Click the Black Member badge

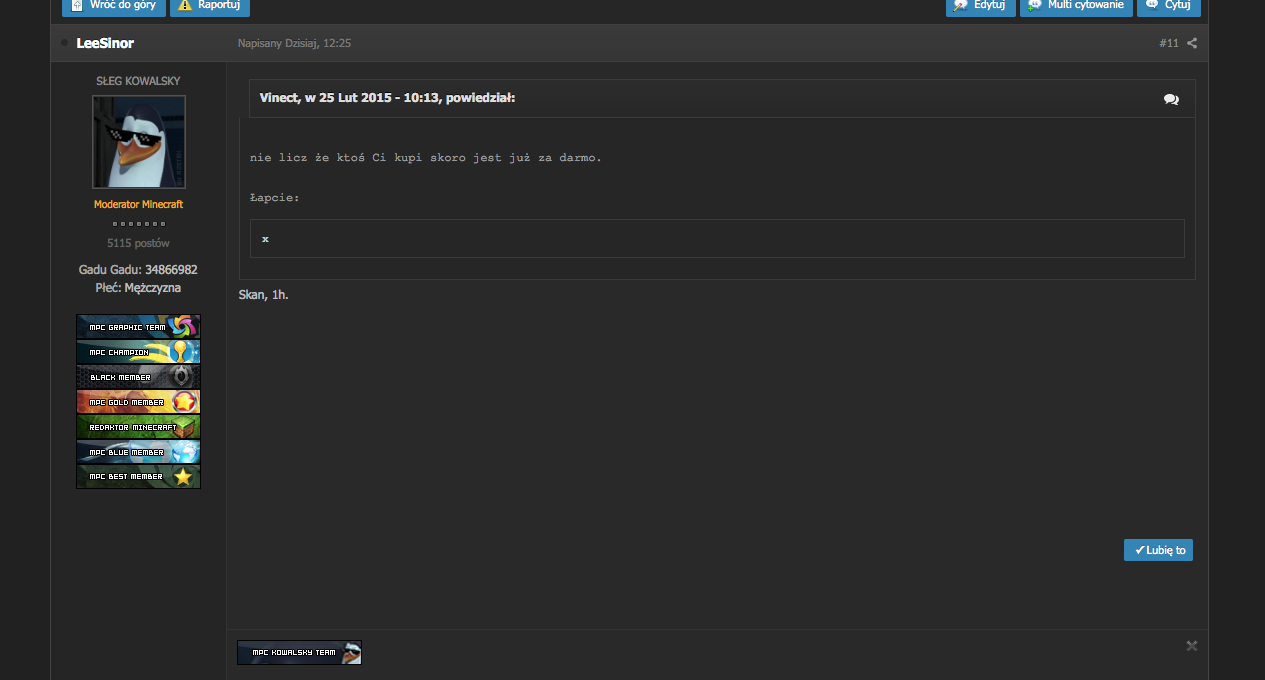[138, 377]
